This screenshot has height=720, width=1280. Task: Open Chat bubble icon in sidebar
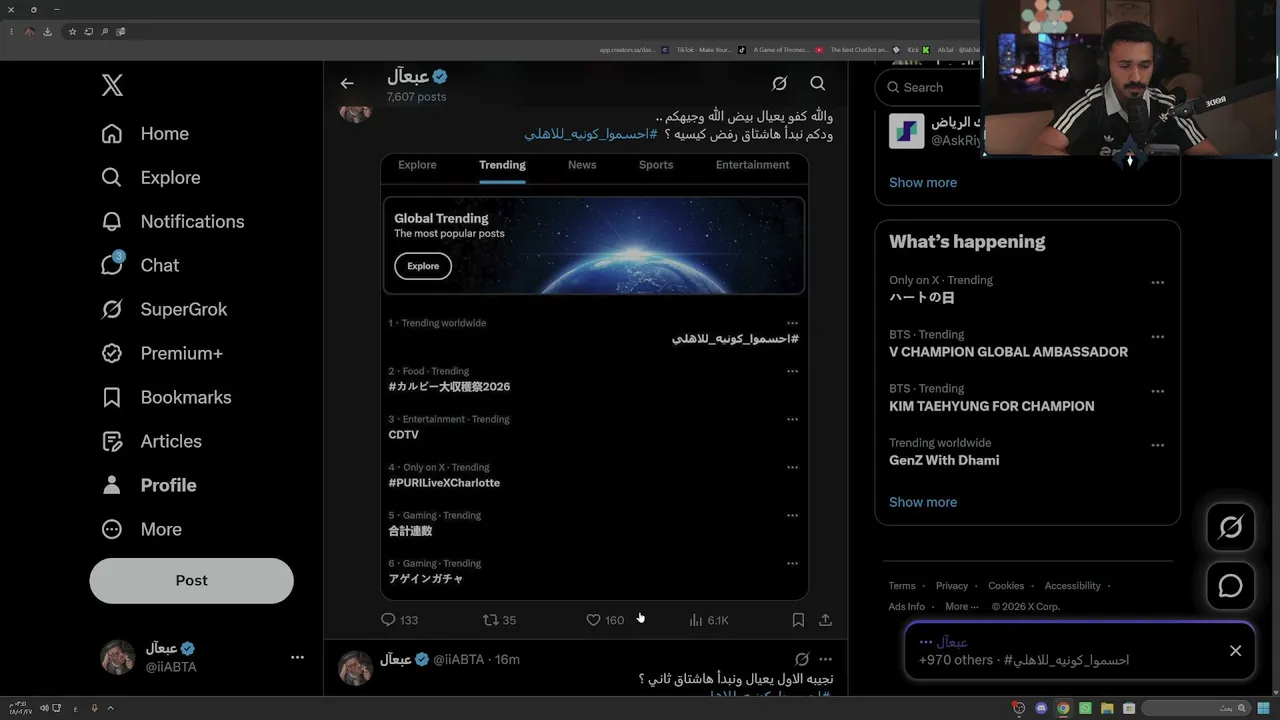pyautogui.click(x=112, y=265)
